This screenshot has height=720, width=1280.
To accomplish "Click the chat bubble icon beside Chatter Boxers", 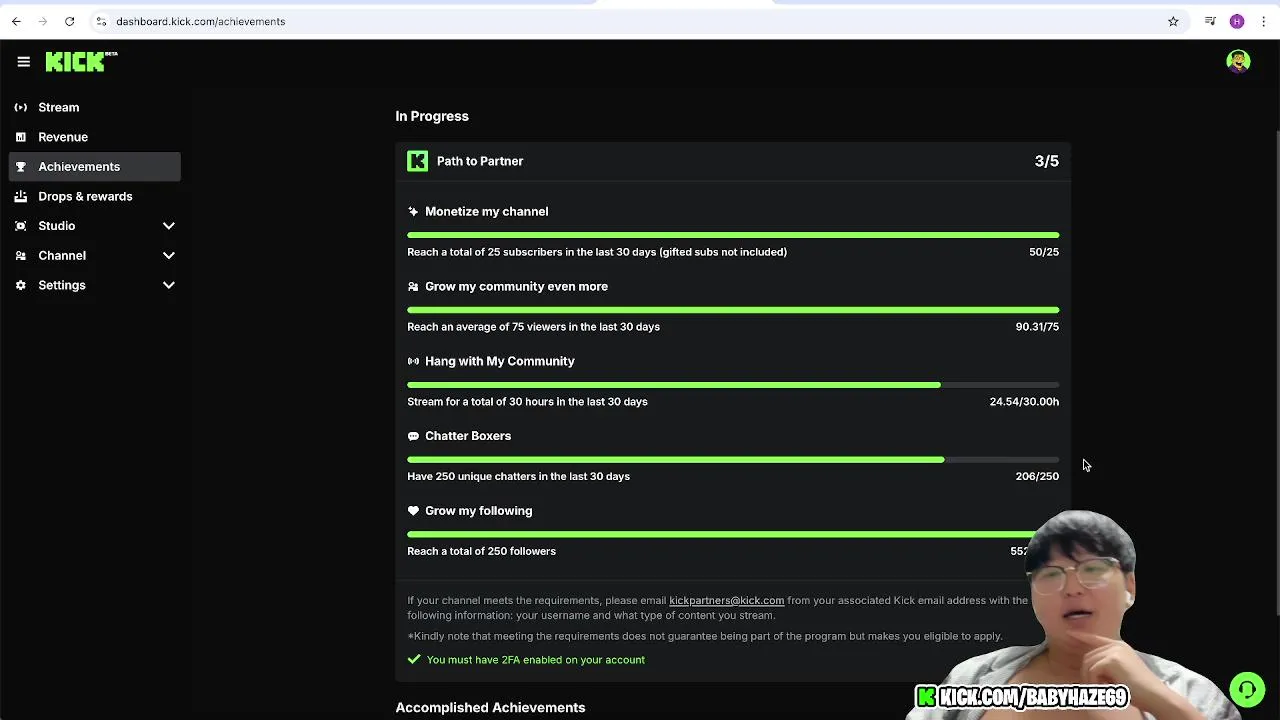I will [x=413, y=436].
